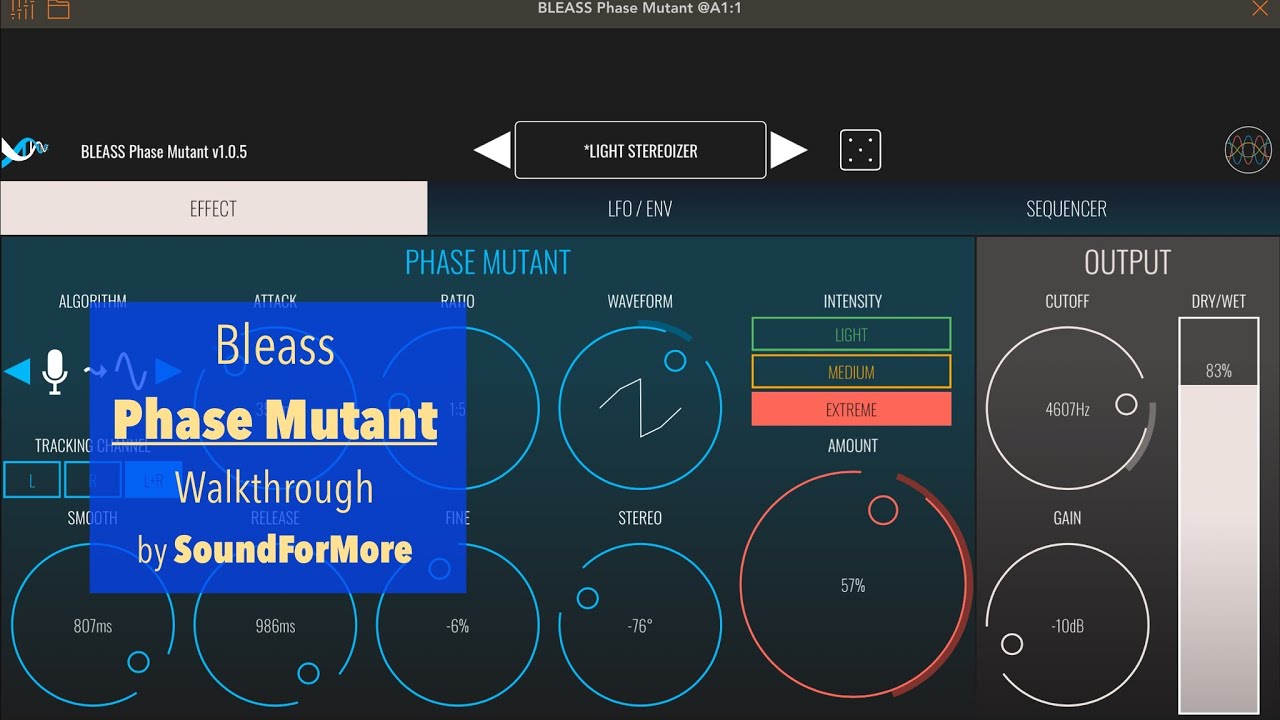This screenshot has height=720, width=1280.
Task: Select MEDIUM intensity
Action: point(851,372)
